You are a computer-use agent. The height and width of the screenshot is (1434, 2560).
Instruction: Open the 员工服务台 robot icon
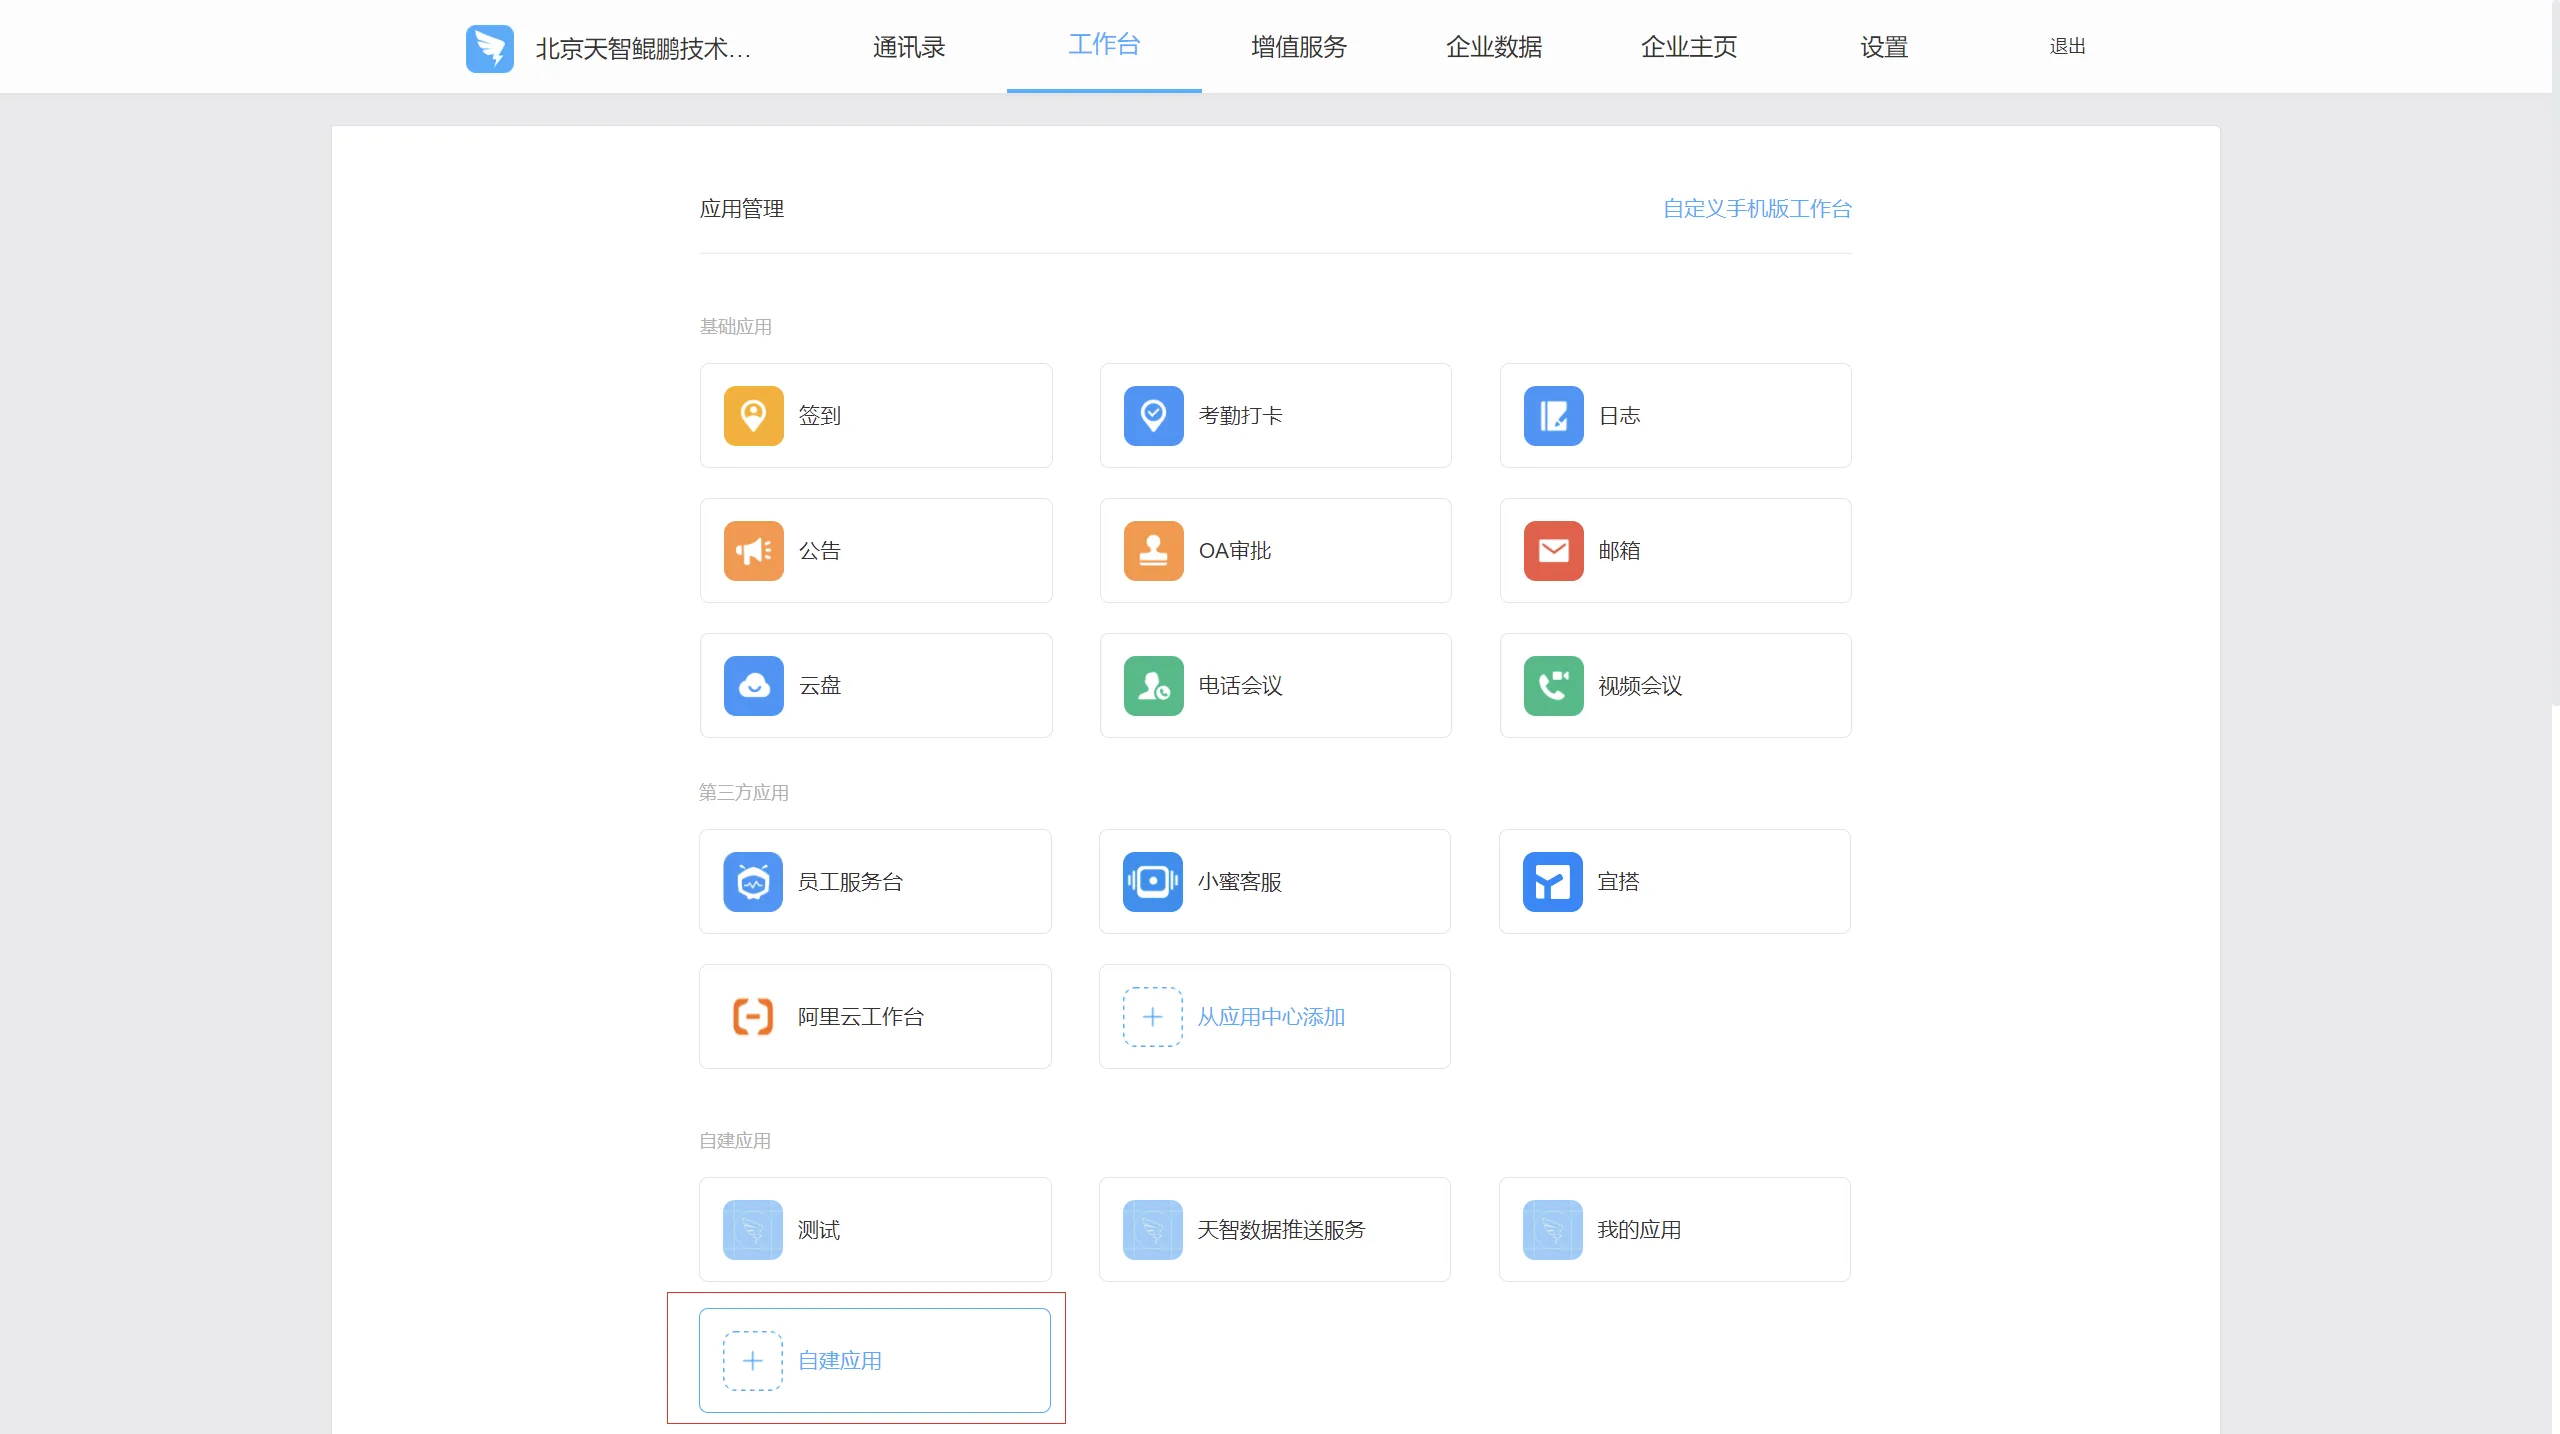(x=752, y=881)
